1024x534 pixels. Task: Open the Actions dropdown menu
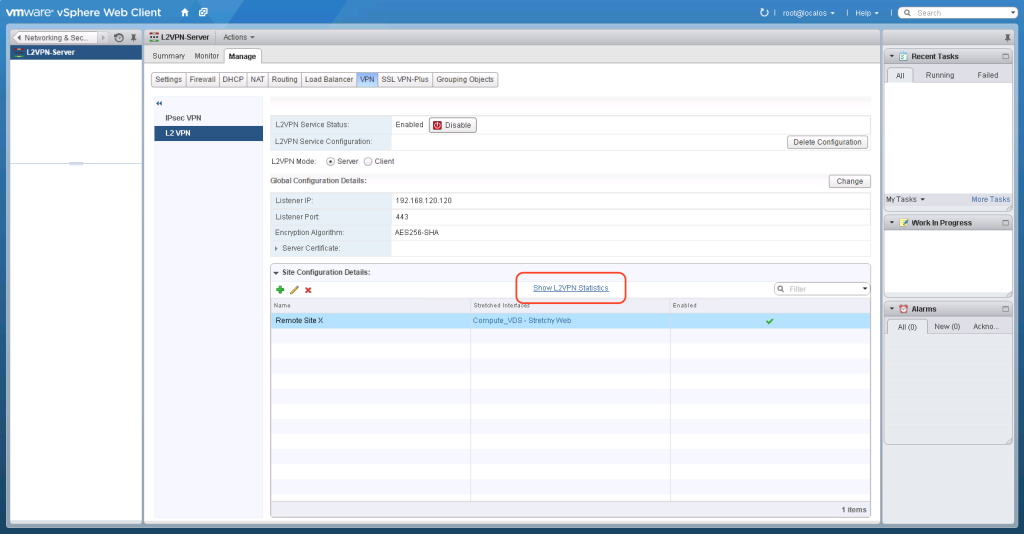click(x=238, y=37)
